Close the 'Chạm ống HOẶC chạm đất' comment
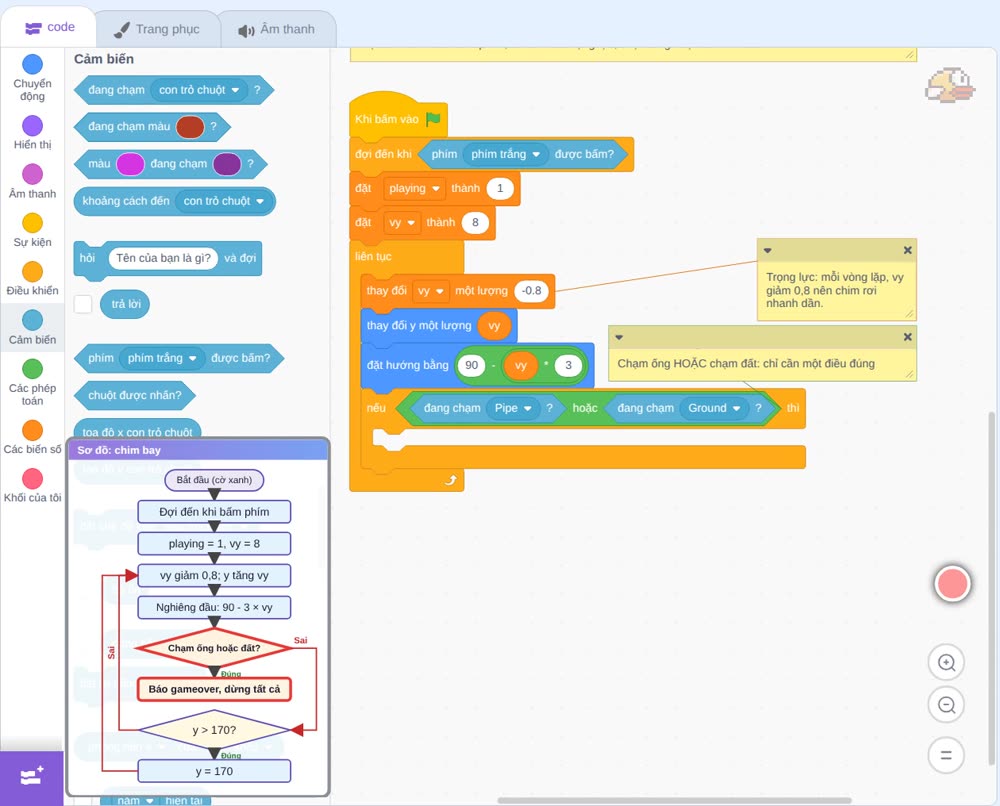This screenshot has width=1000, height=806. 908,337
